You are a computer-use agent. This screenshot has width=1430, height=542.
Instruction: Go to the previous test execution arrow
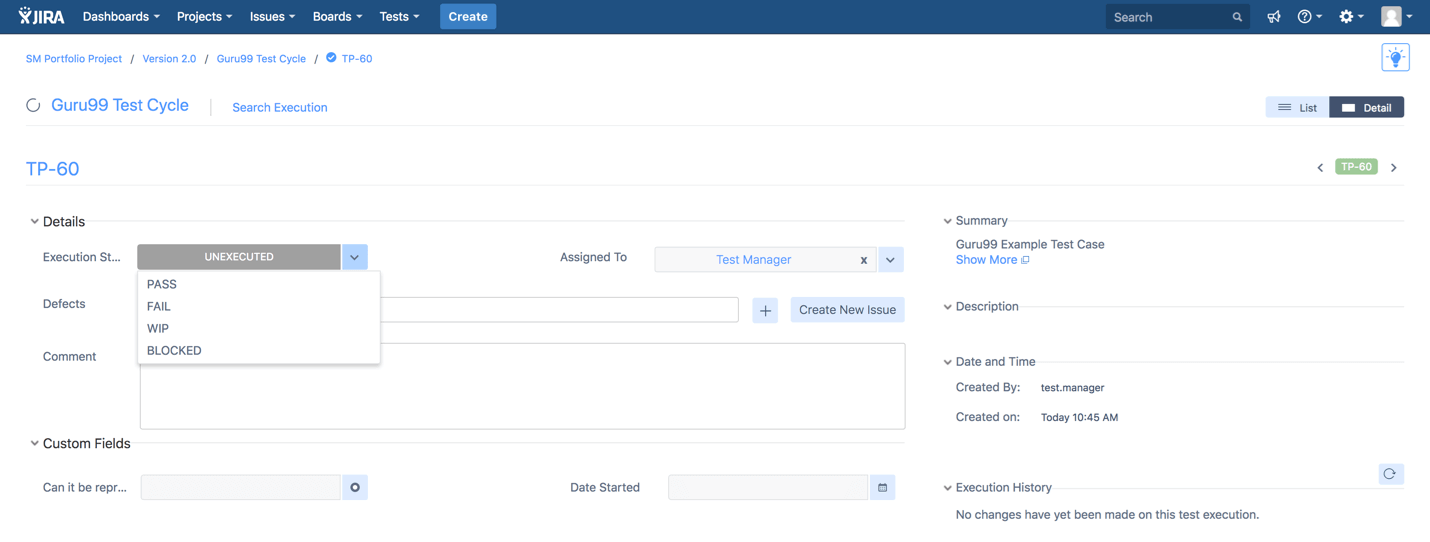point(1320,168)
